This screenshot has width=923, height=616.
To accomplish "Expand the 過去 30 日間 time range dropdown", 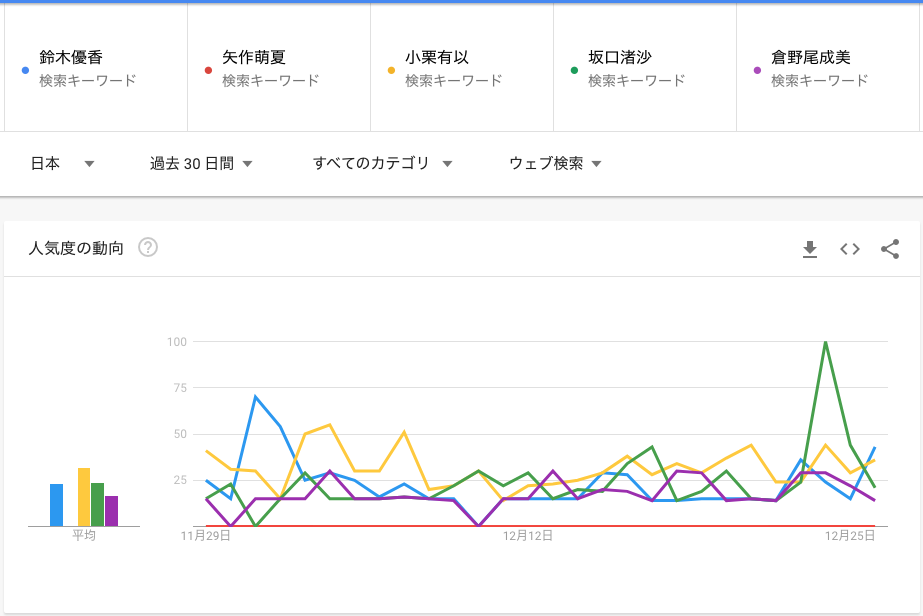I will [x=200, y=163].
